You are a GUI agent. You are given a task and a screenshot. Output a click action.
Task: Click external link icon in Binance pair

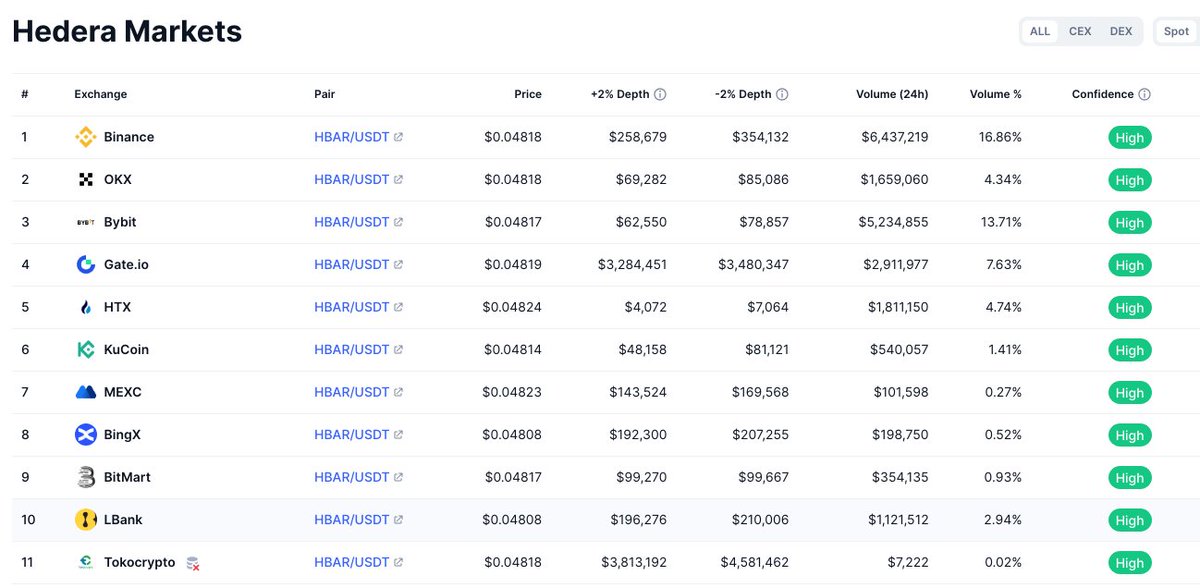pyautogui.click(x=398, y=137)
